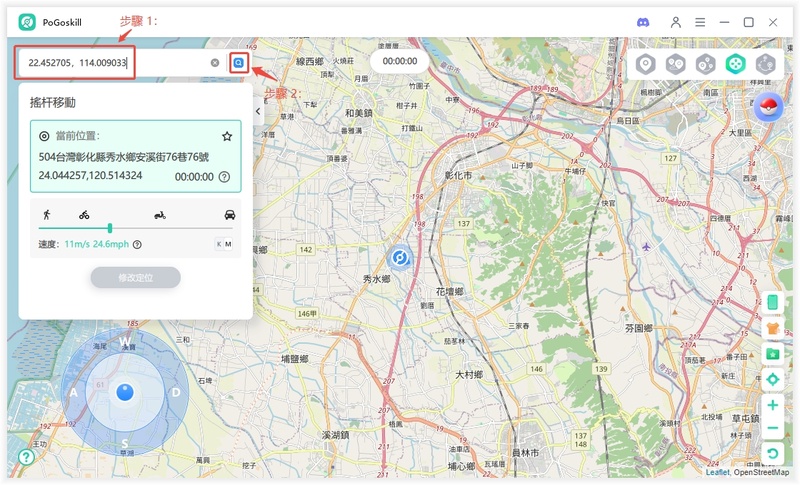
Task: Select the bicycle speed preset
Action: click(84, 215)
